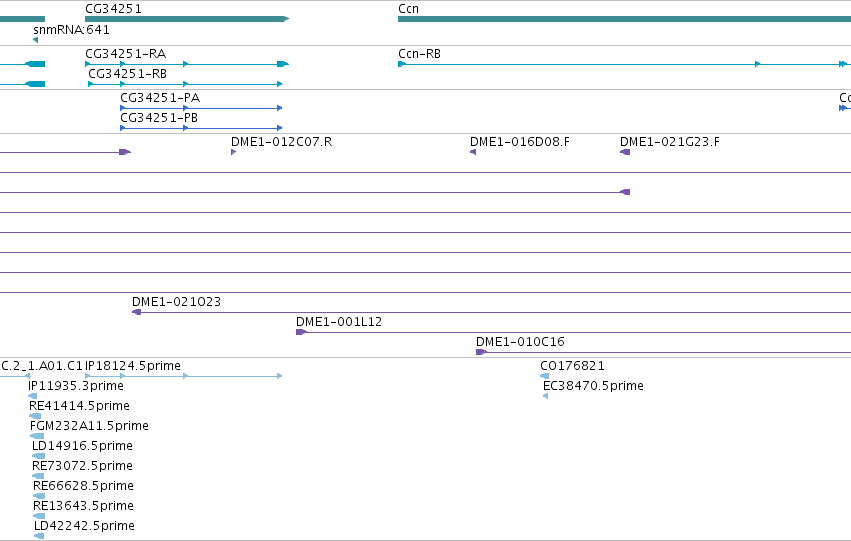The height and width of the screenshot is (541, 851).
Task: Click the LD14916.5prime EST label
Action: [x=82, y=446]
